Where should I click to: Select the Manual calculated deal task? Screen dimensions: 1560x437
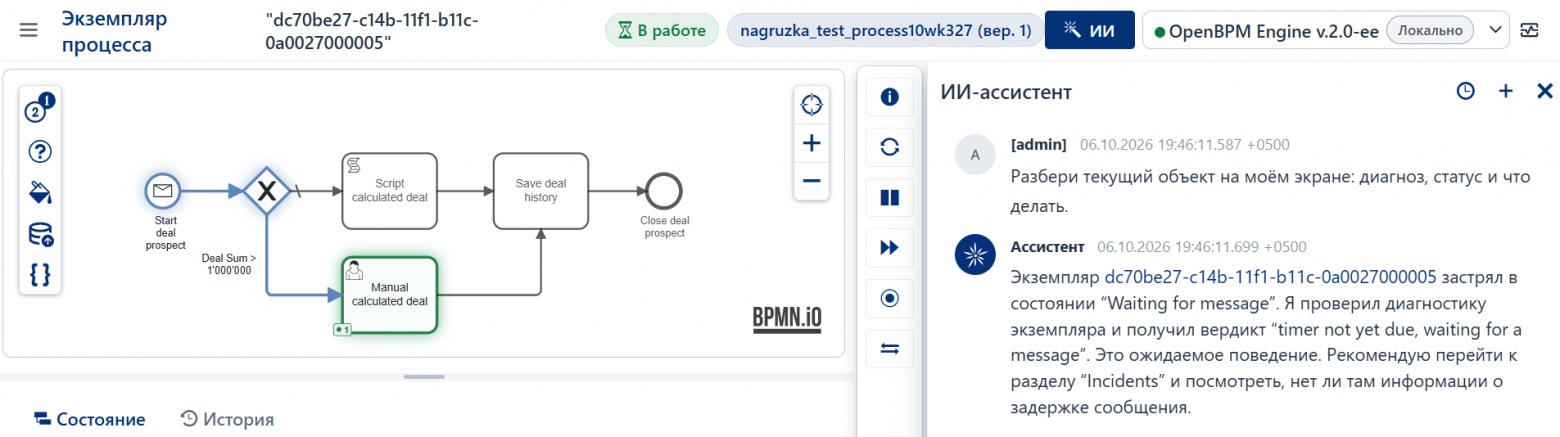[x=389, y=294]
